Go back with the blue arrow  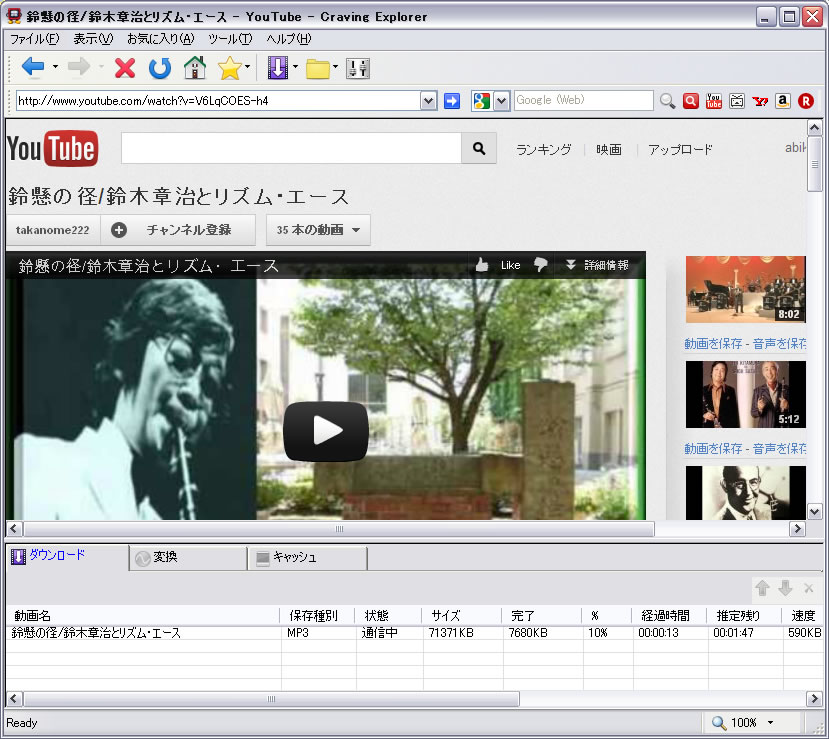(x=33, y=68)
